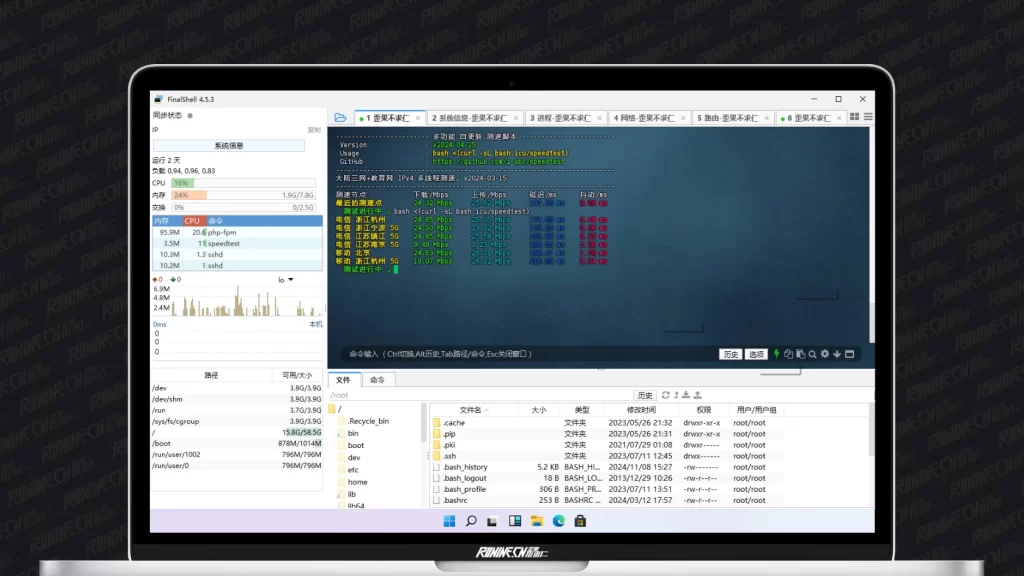The width and height of the screenshot is (1024, 576).
Task: Open the network interface 'lo' dropdown
Action: pyautogui.click(x=286, y=279)
